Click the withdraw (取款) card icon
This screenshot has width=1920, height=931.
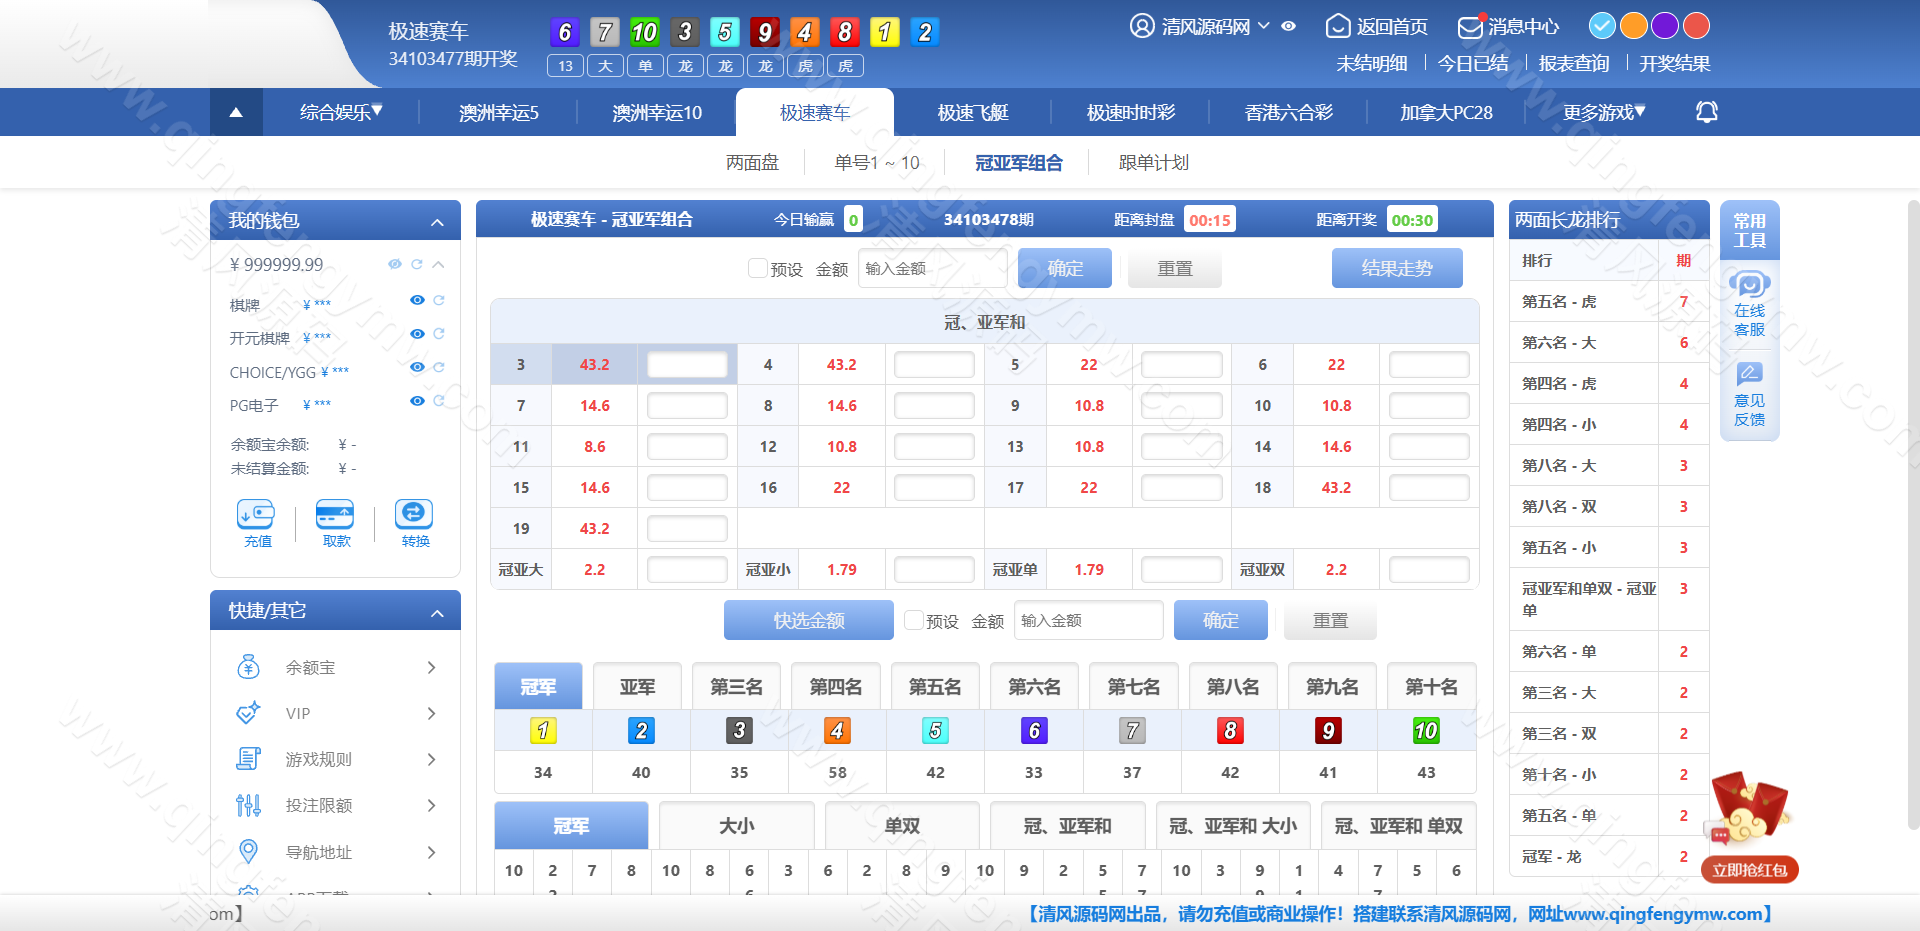click(x=335, y=514)
